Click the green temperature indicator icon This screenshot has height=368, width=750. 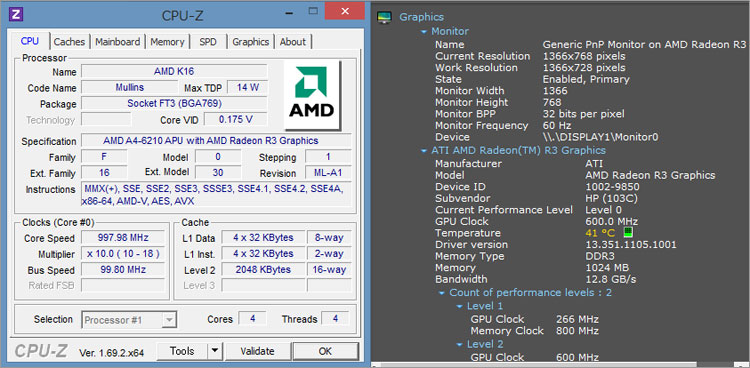628,233
